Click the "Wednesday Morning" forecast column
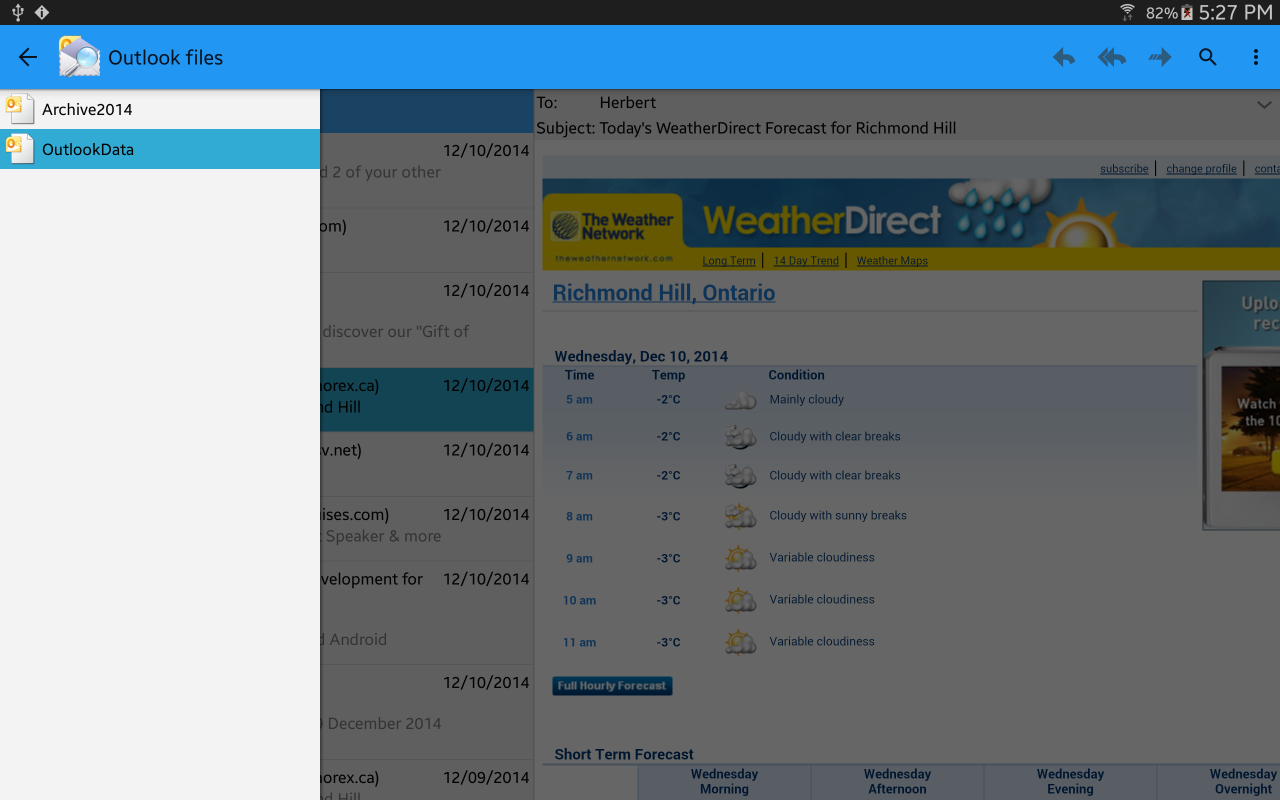Viewport: 1280px width, 800px height. pos(724,782)
